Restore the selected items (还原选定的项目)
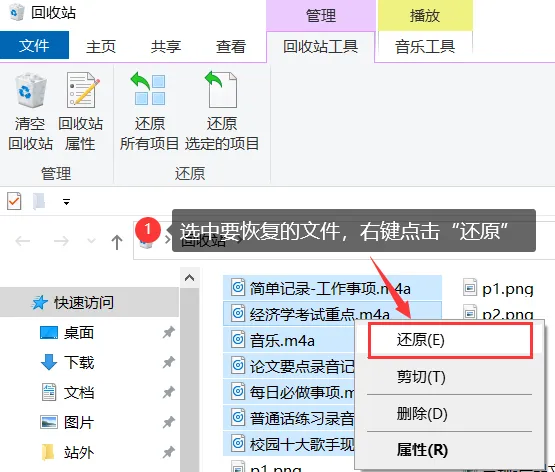This screenshot has width=555, height=472. click(222, 111)
